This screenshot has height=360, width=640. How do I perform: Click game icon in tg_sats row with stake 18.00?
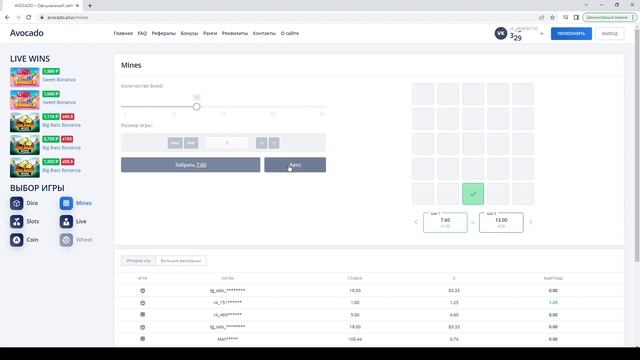click(142, 291)
